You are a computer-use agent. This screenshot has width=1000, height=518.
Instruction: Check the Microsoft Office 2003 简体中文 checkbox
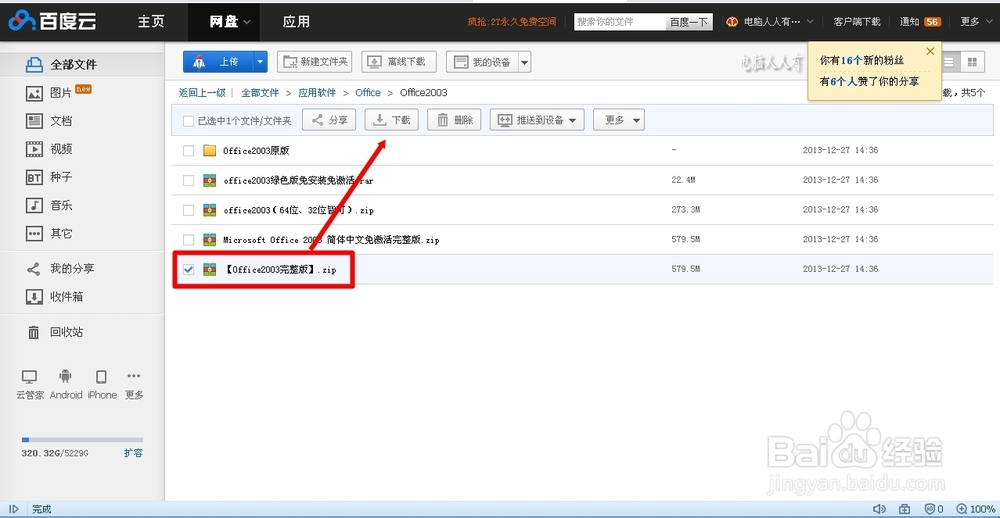[188, 240]
